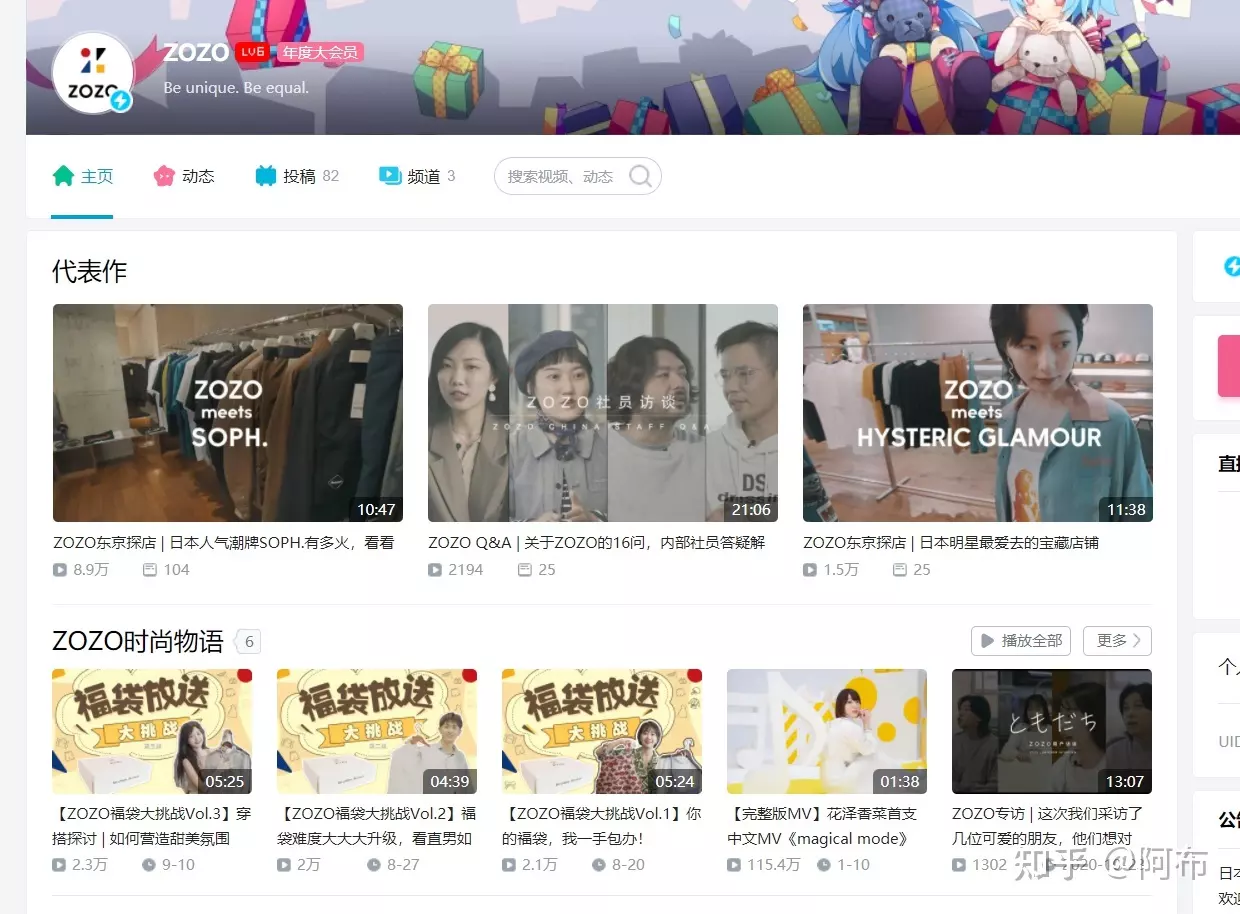Click the home icon beside 主页

point(64,176)
